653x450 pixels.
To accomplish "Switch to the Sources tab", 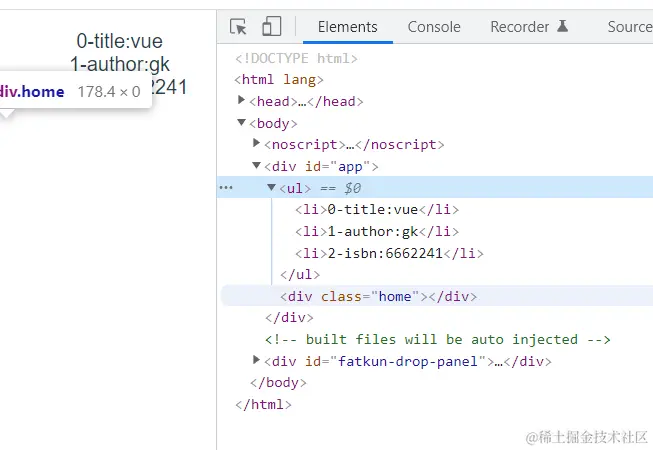I will click(x=630, y=27).
